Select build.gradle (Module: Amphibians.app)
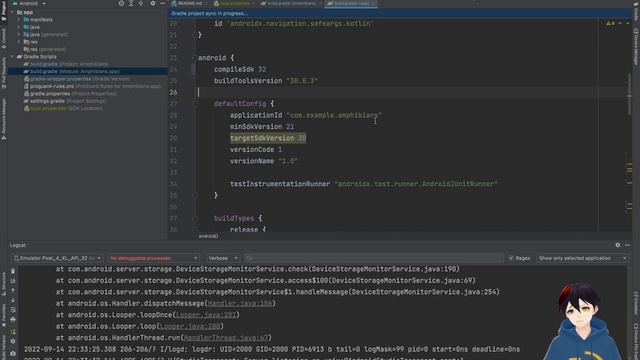640x360 pixels. 71,71
